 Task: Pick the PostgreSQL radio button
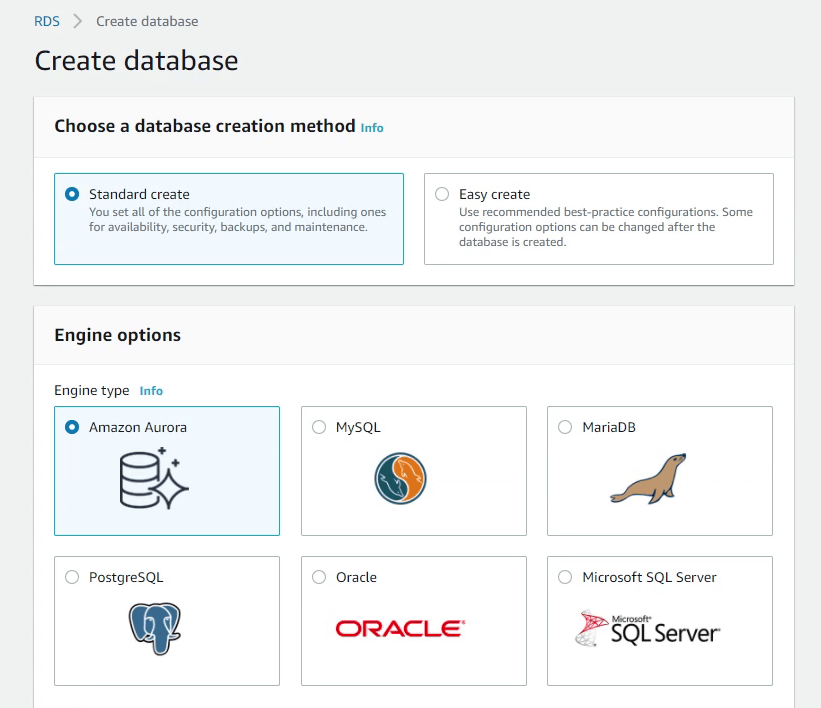[x=72, y=577]
